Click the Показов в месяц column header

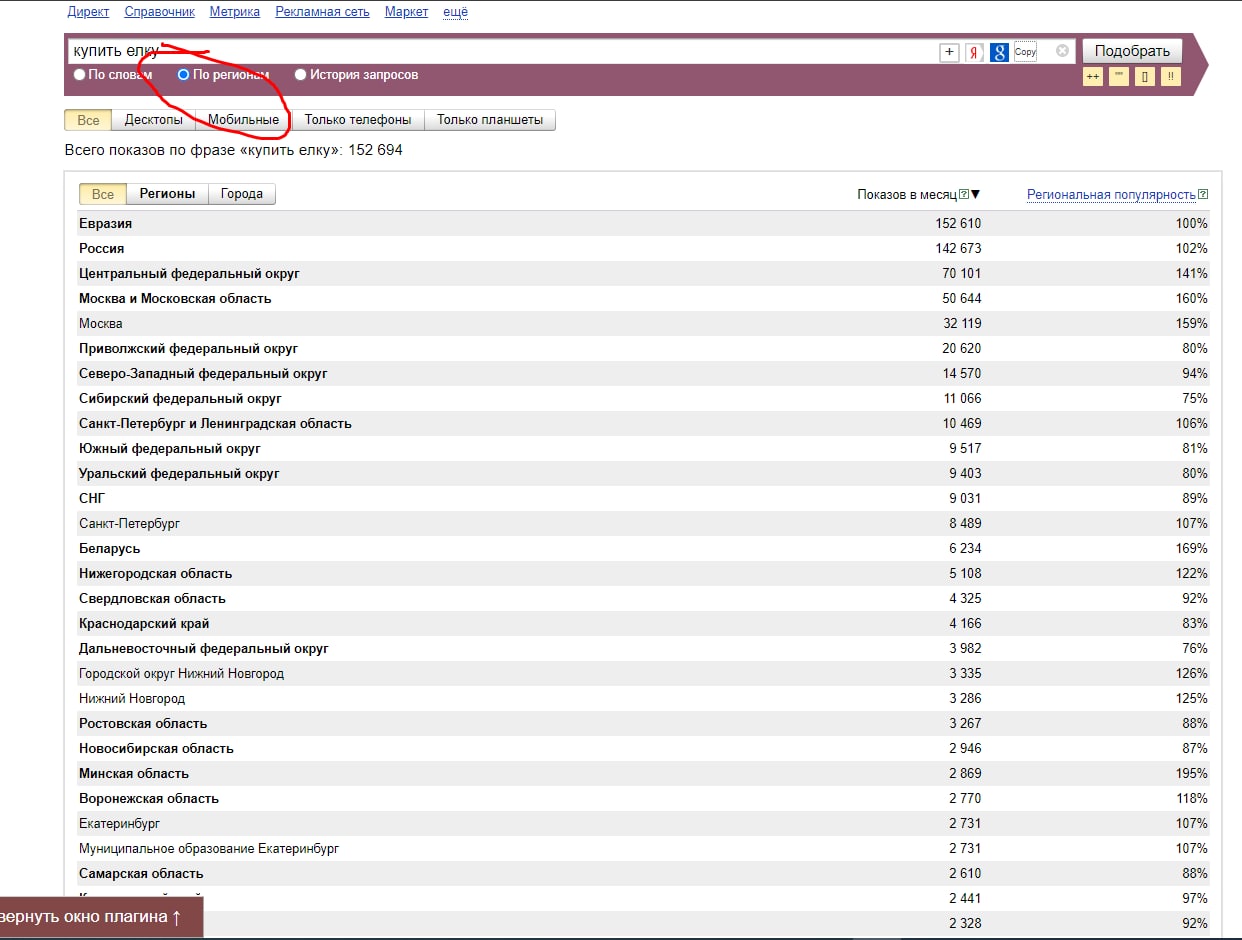907,194
